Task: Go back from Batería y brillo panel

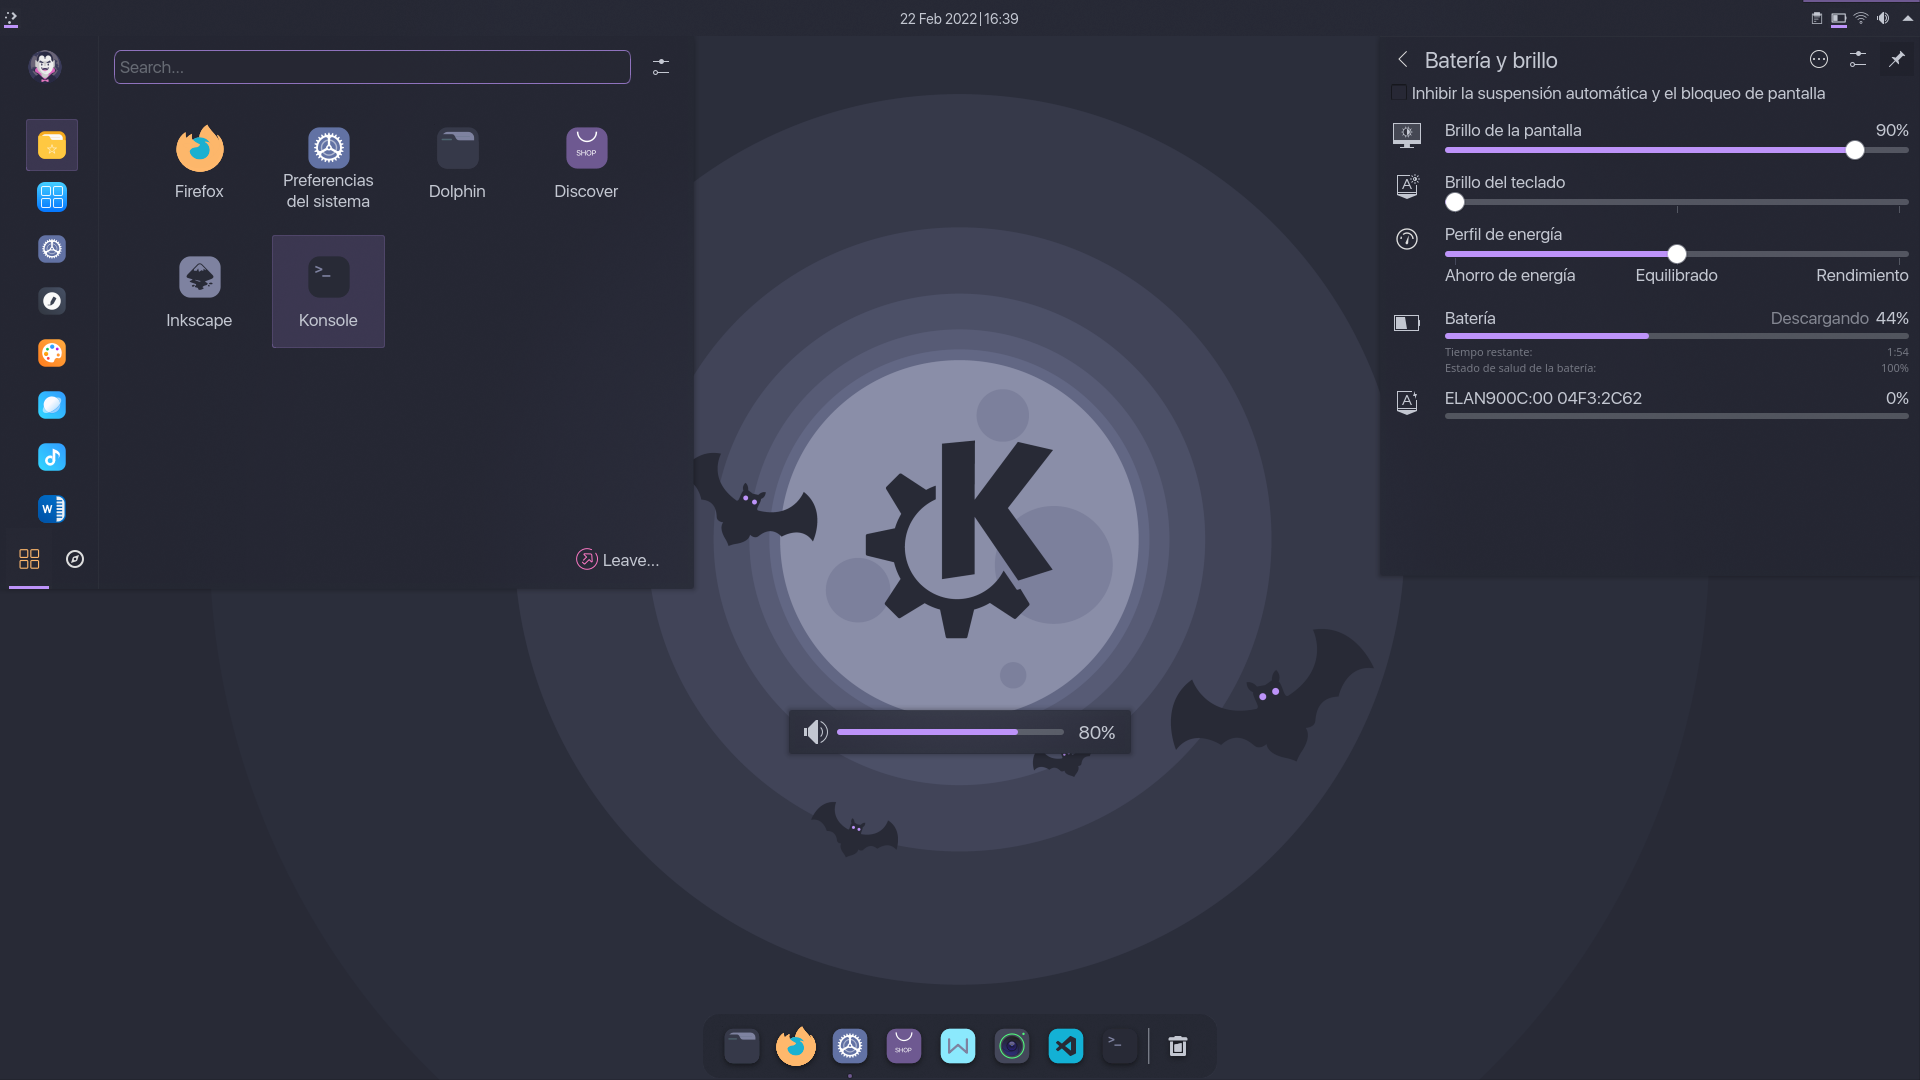Action: tap(1403, 60)
